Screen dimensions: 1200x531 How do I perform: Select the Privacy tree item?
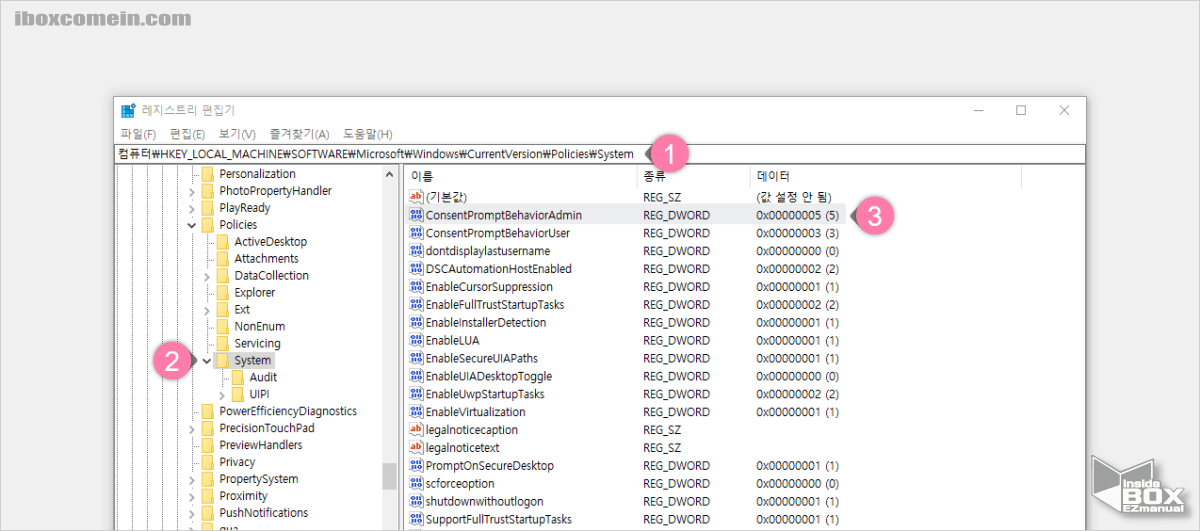click(x=237, y=462)
